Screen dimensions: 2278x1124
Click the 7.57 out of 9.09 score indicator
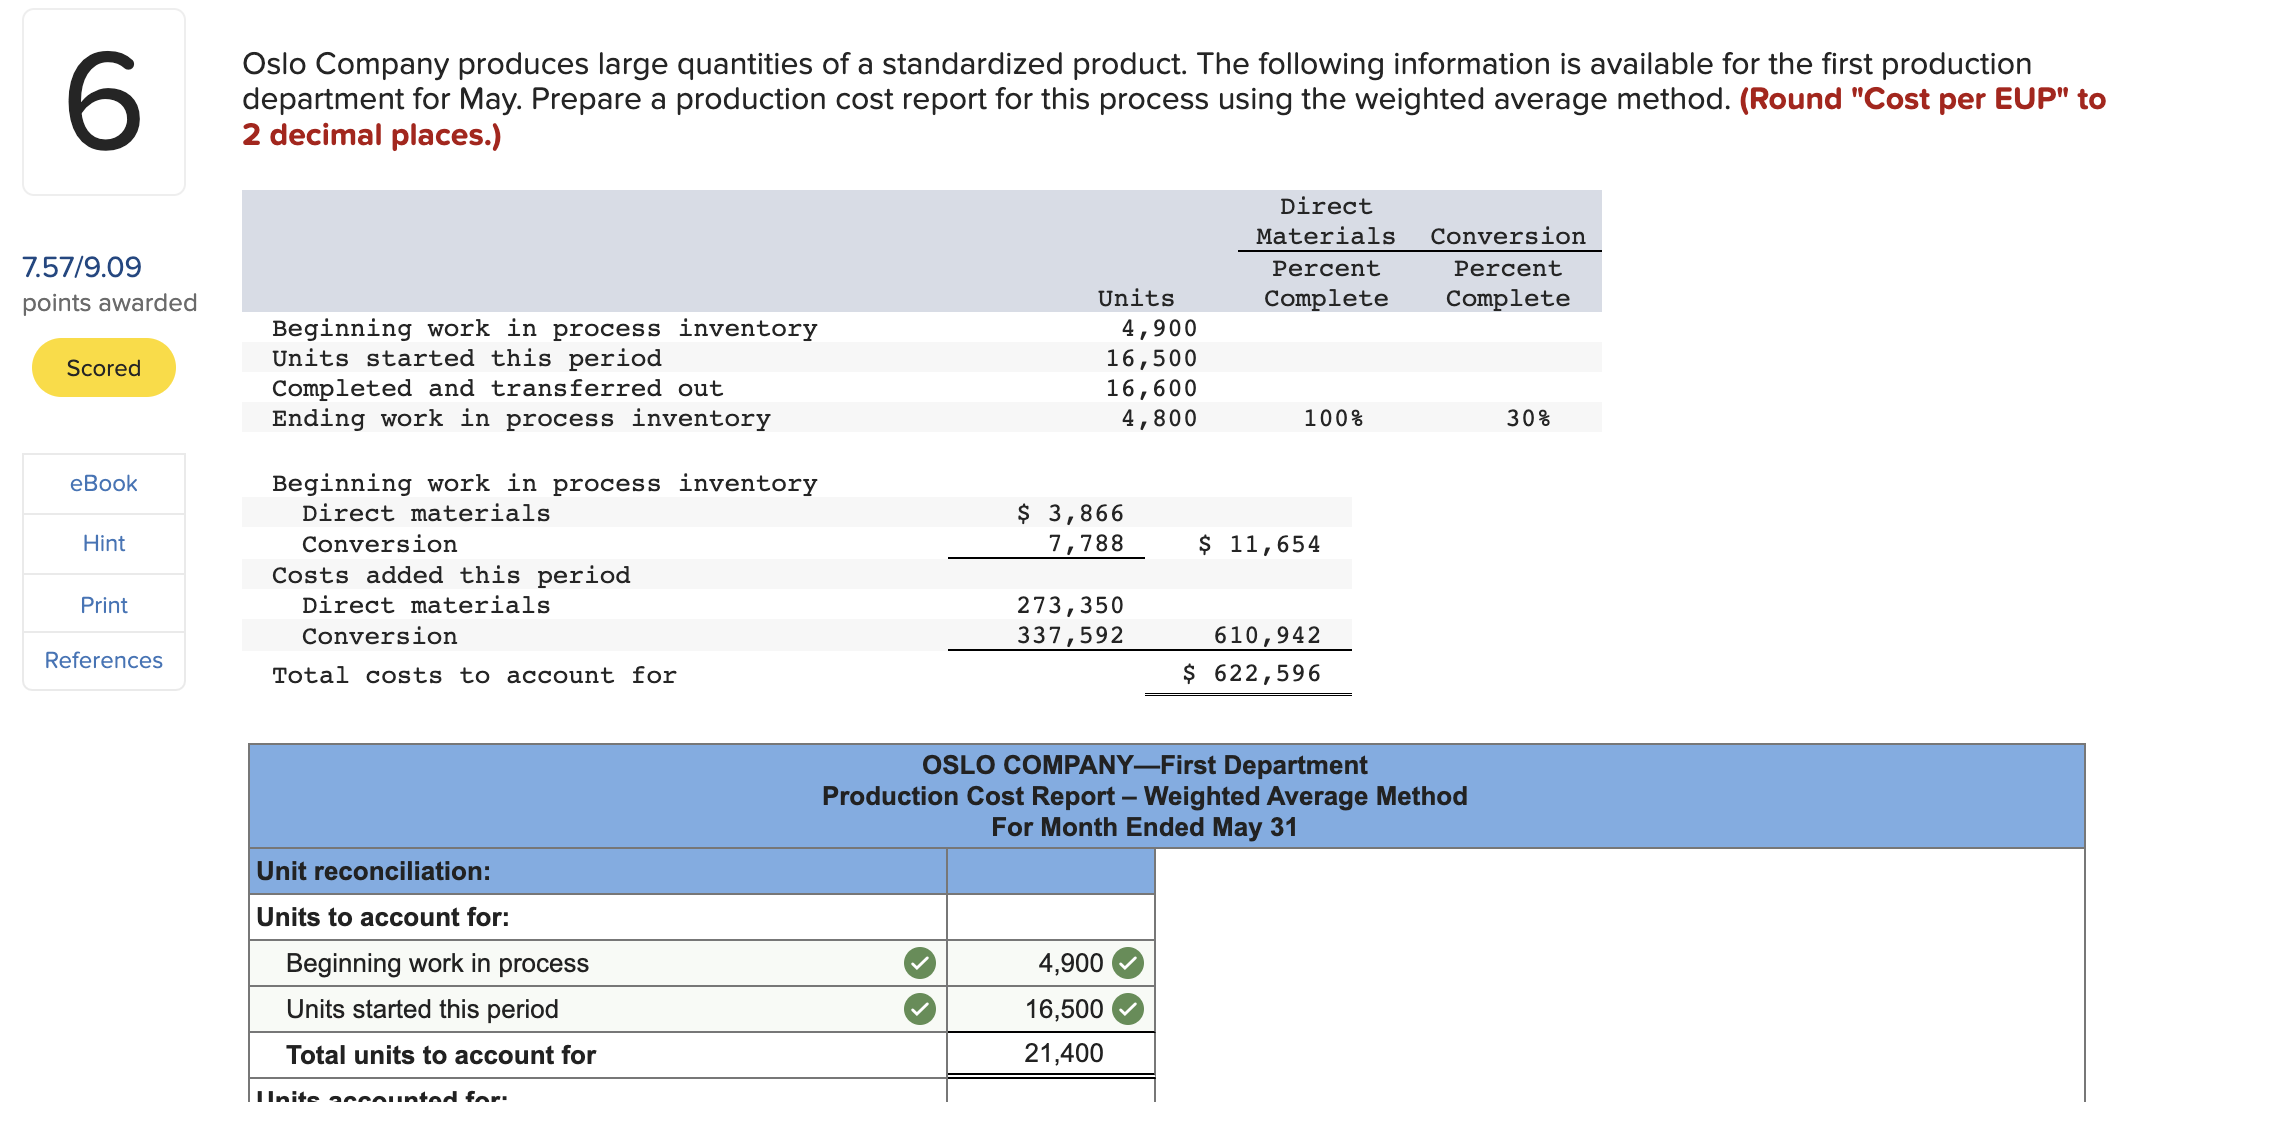pyautogui.click(x=82, y=266)
